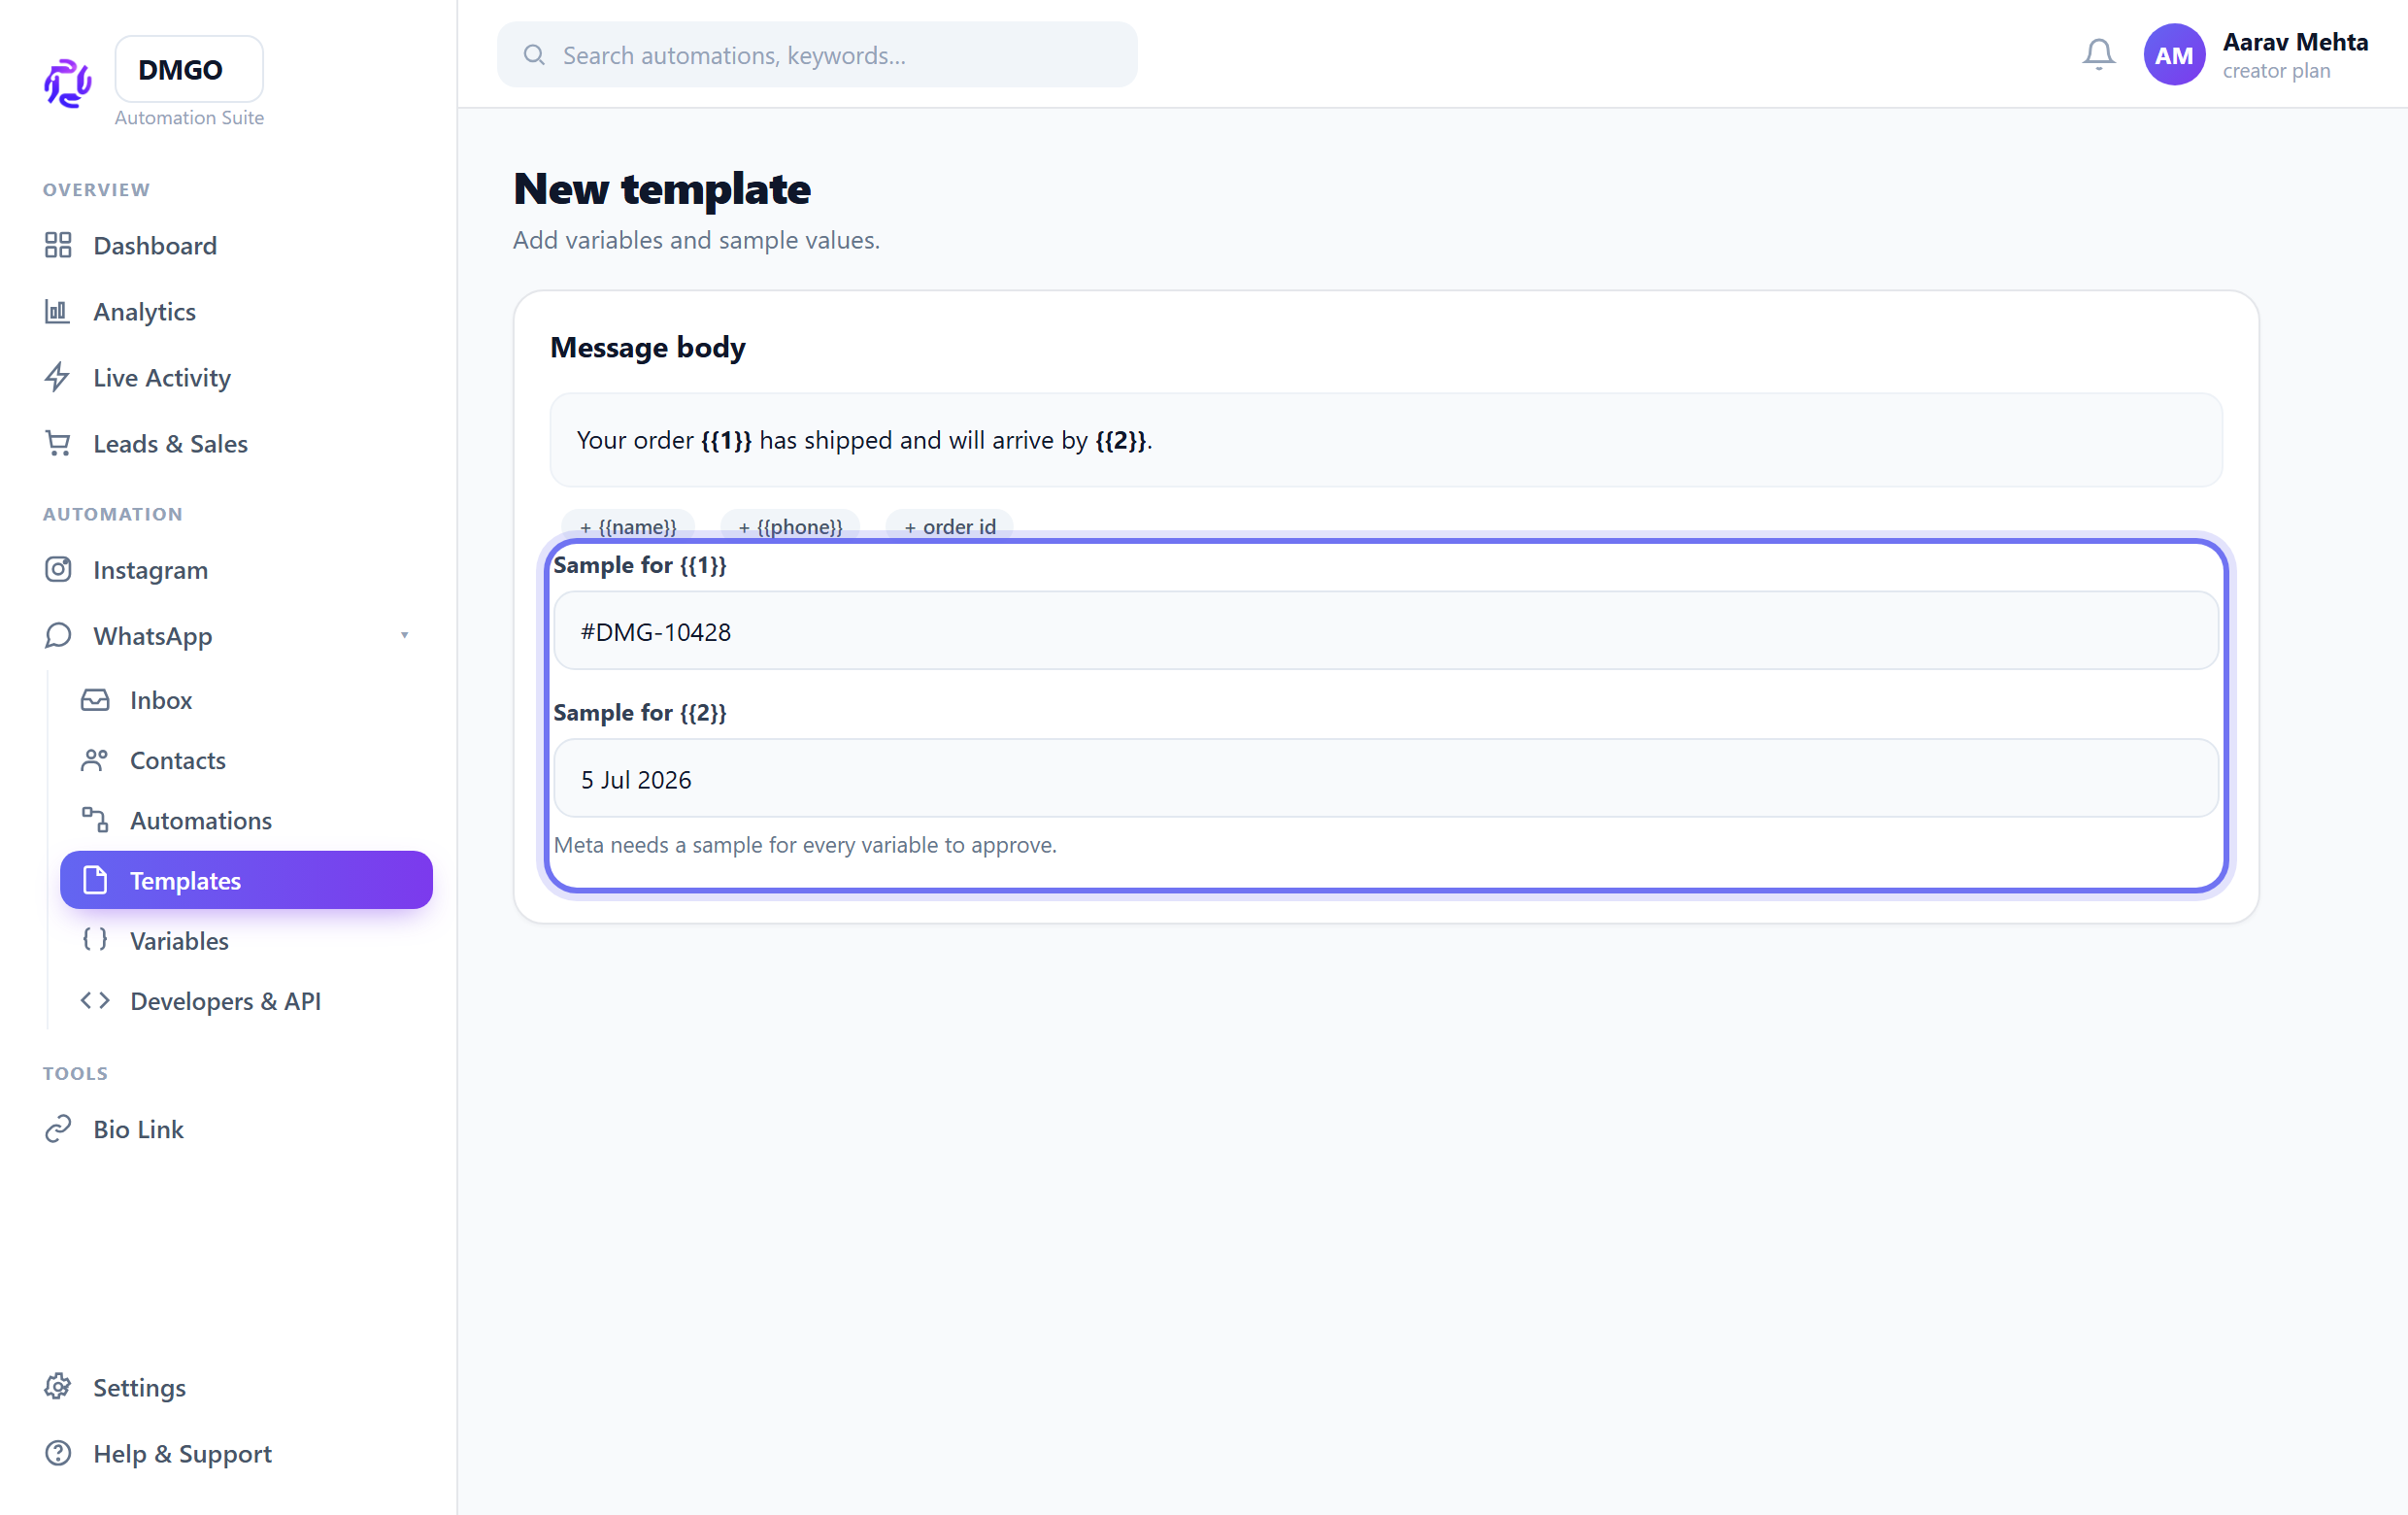Click the Leads & Sales cart icon
The height and width of the screenshot is (1515, 2408).
click(58, 443)
